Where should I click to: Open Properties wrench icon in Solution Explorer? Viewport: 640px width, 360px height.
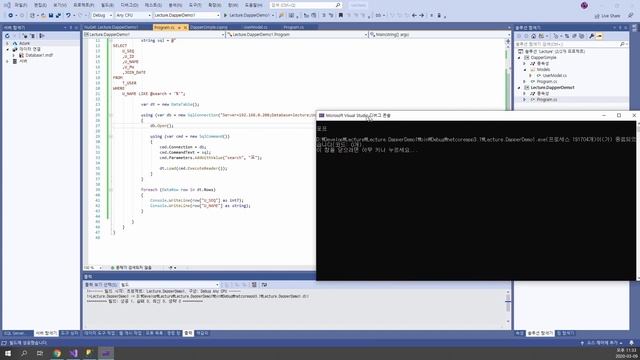click(591, 36)
